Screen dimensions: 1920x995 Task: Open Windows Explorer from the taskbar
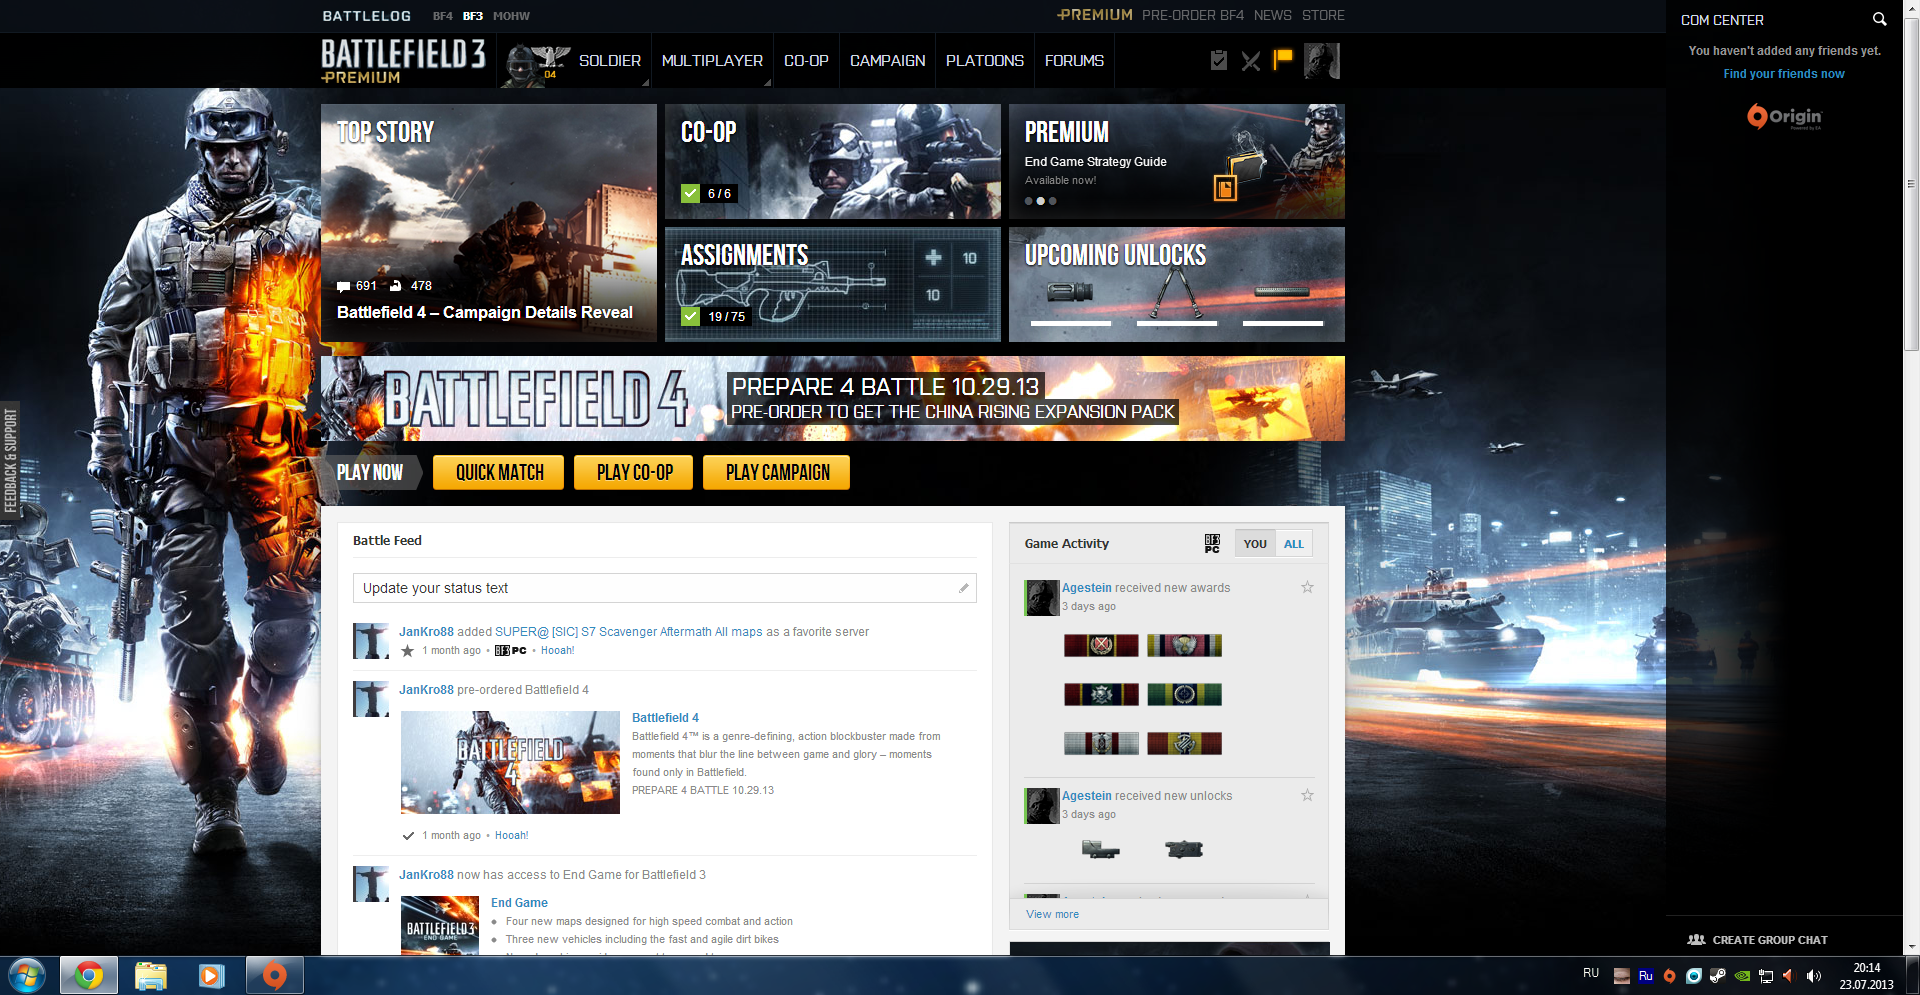pos(150,975)
